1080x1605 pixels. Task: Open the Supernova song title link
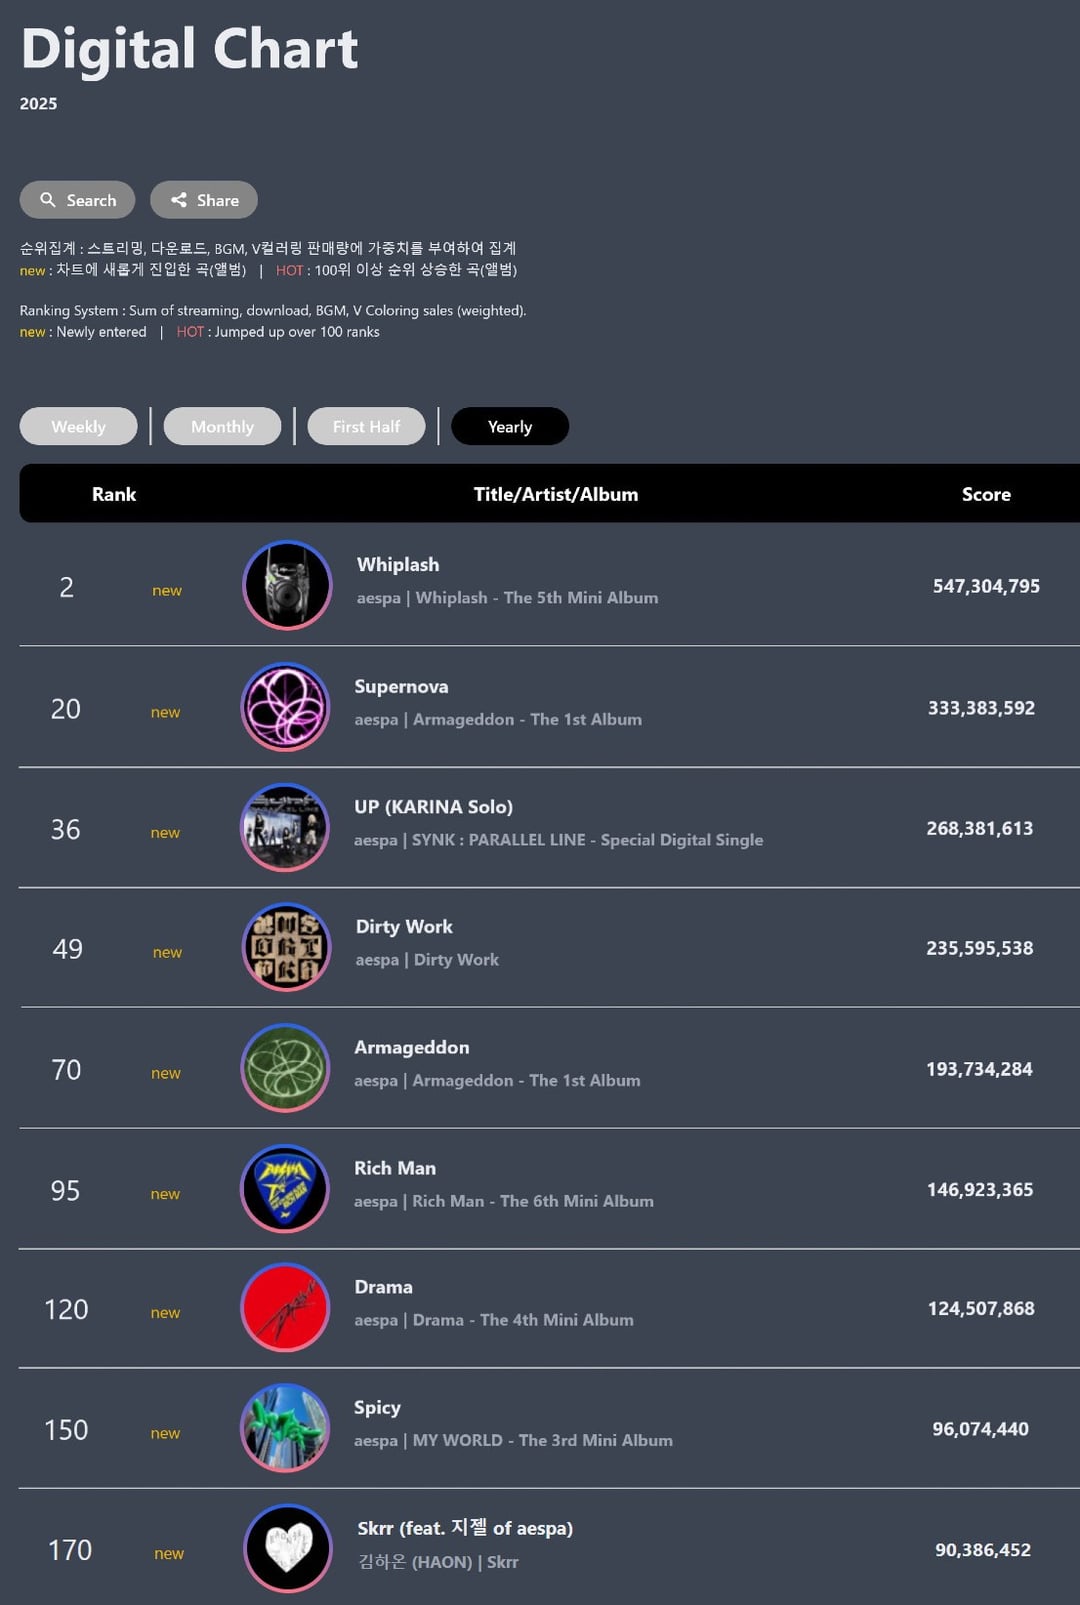[401, 687]
